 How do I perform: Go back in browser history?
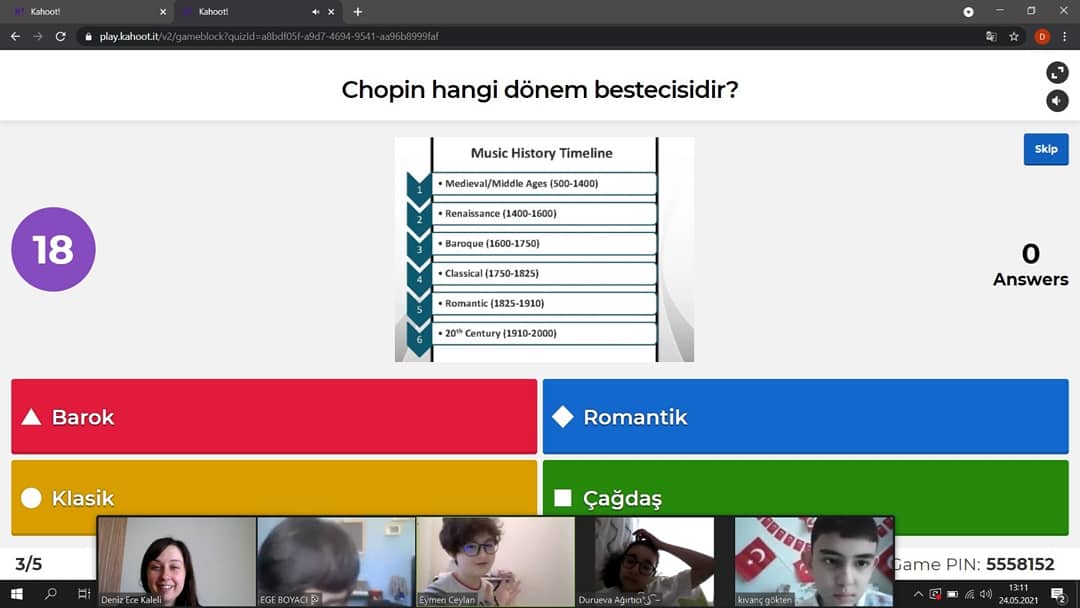click(15, 36)
